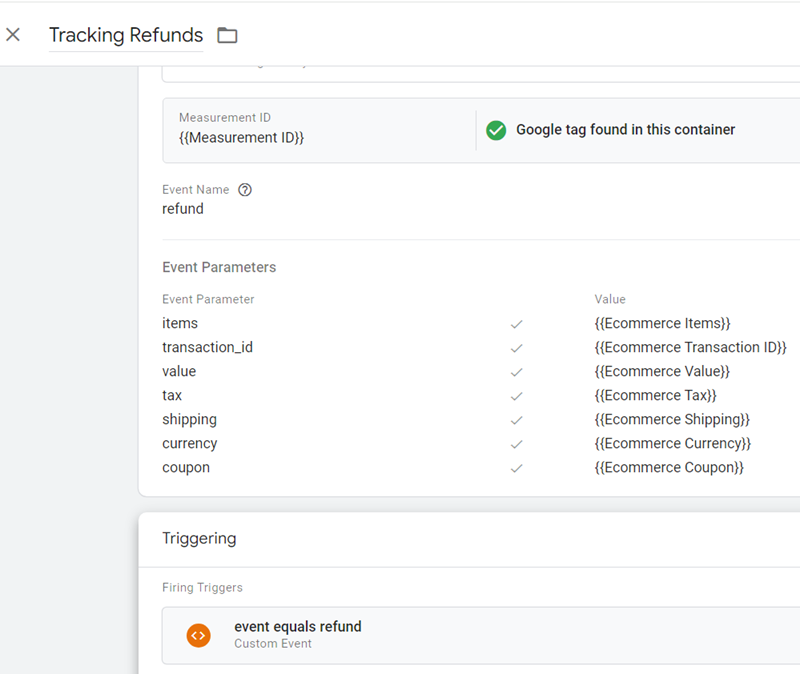Select the Triggering section header
800x674 pixels.
(x=199, y=538)
